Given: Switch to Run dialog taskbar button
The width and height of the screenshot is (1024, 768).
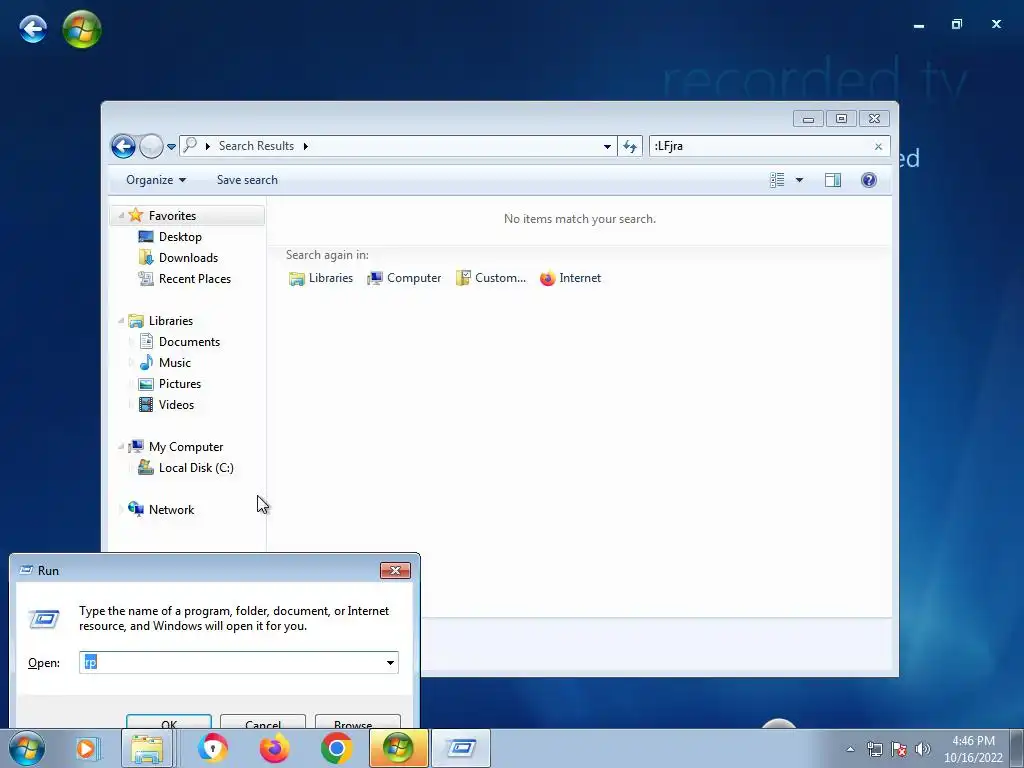Looking at the screenshot, I should pos(461,748).
